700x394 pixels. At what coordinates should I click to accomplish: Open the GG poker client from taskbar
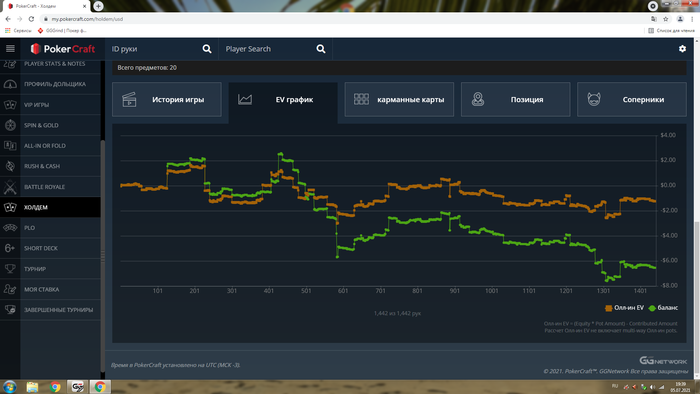pos(78,387)
